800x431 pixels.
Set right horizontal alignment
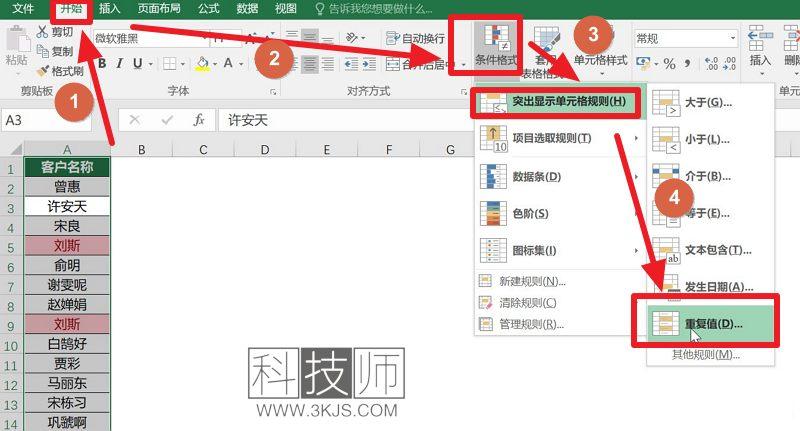328,64
